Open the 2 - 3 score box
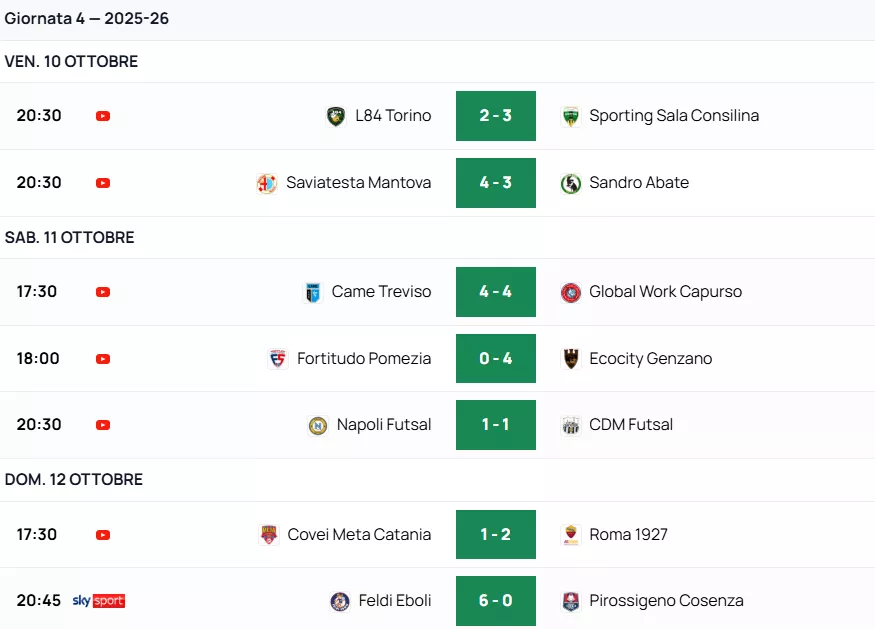 [x=496, y=116]
